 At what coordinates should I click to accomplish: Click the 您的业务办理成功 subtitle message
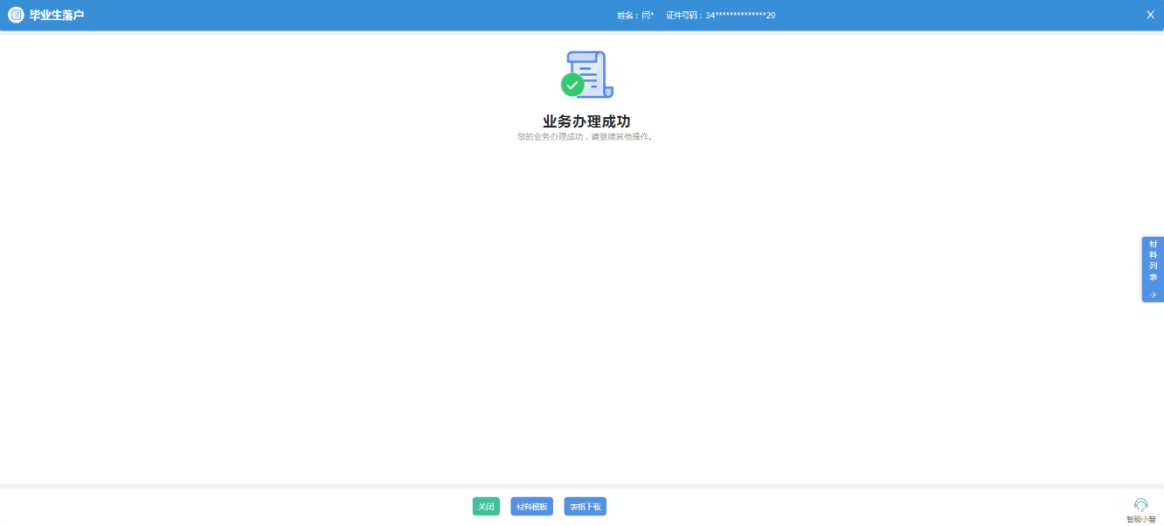(x=585, y=137)
